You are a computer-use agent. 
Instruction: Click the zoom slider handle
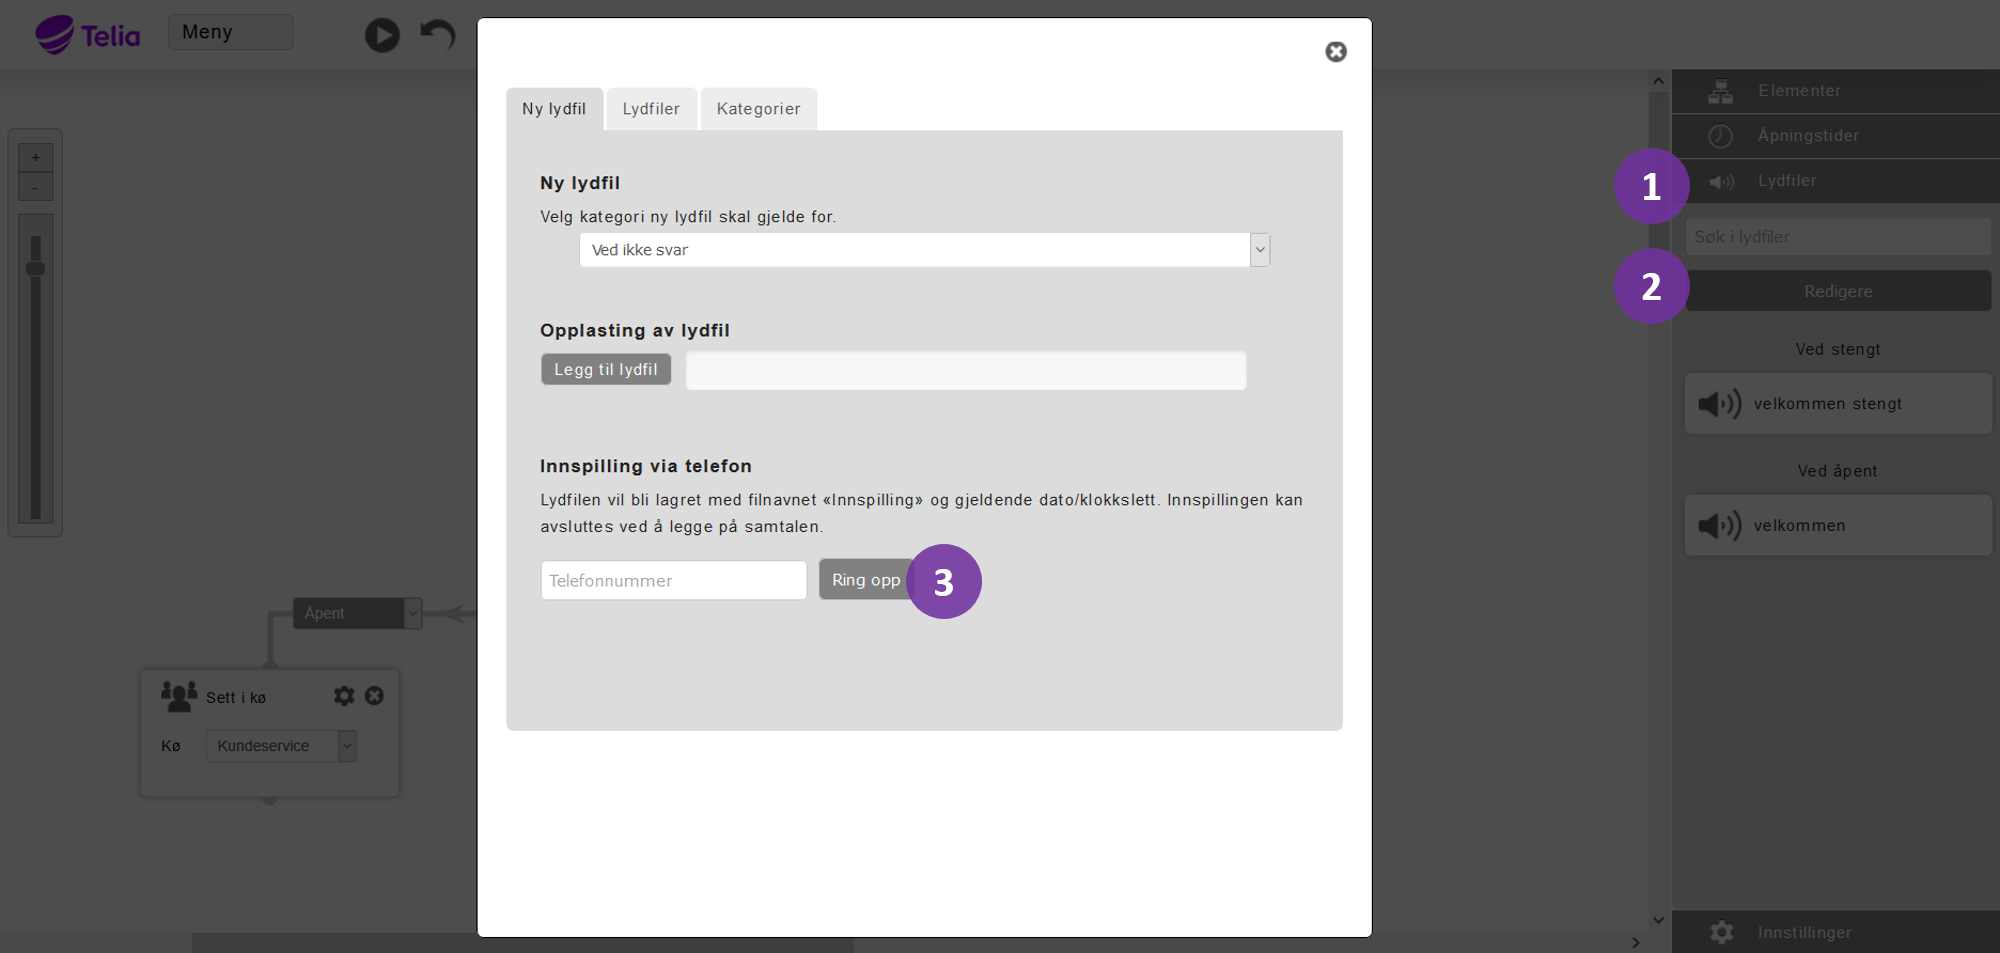[x=36, y=269]
